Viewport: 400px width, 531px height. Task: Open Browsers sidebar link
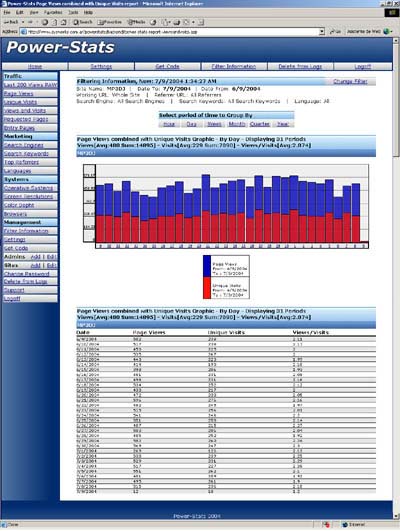click(x=15, y=214)
